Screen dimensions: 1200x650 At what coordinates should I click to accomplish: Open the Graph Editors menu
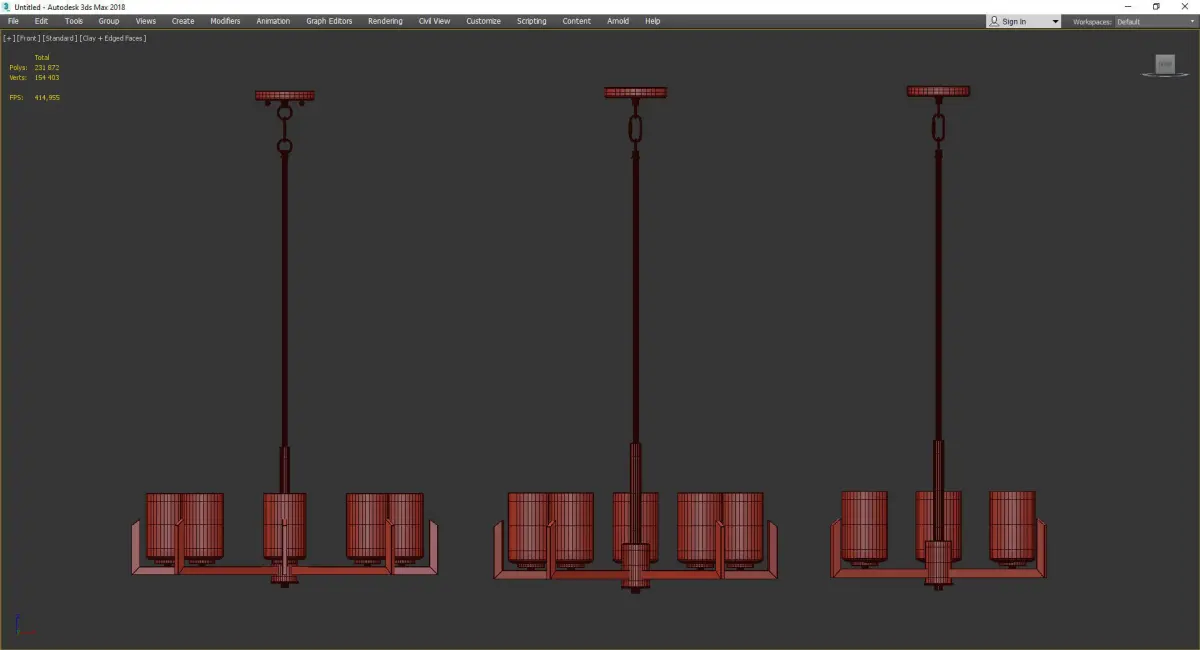329,21
